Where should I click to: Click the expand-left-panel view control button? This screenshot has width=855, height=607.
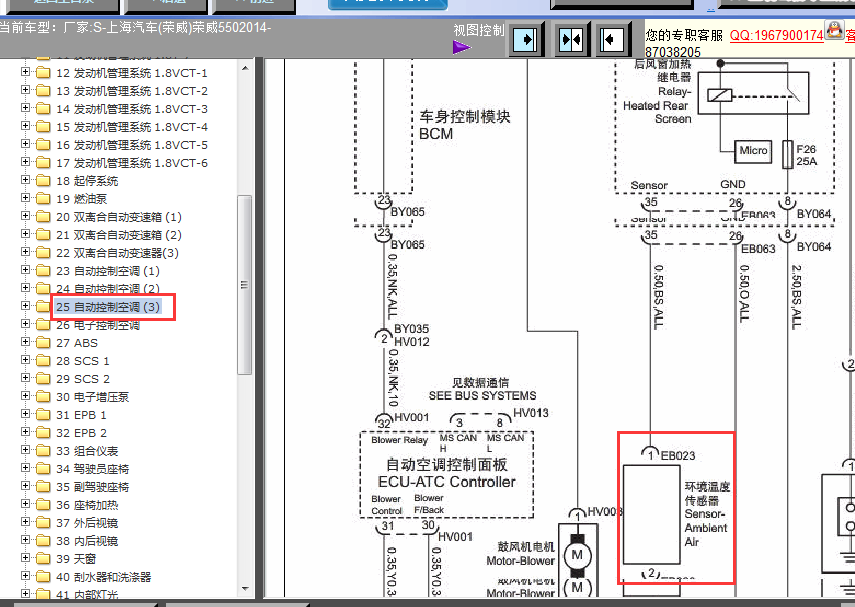[x=614, y=40]
